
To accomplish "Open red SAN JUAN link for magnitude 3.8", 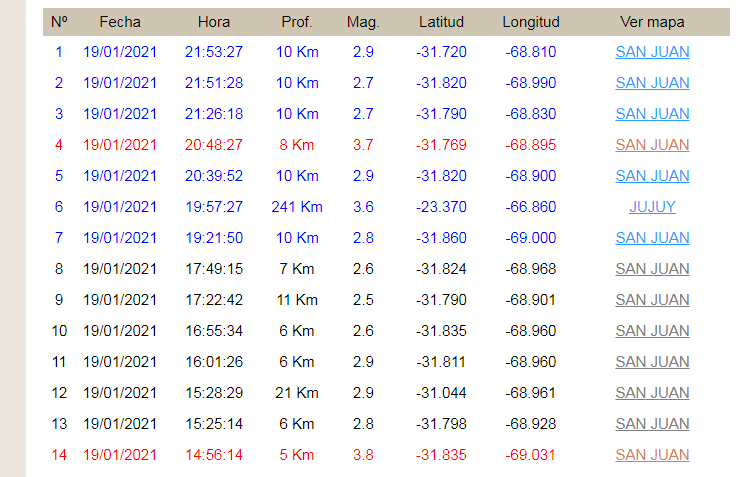I will (652, 455).
